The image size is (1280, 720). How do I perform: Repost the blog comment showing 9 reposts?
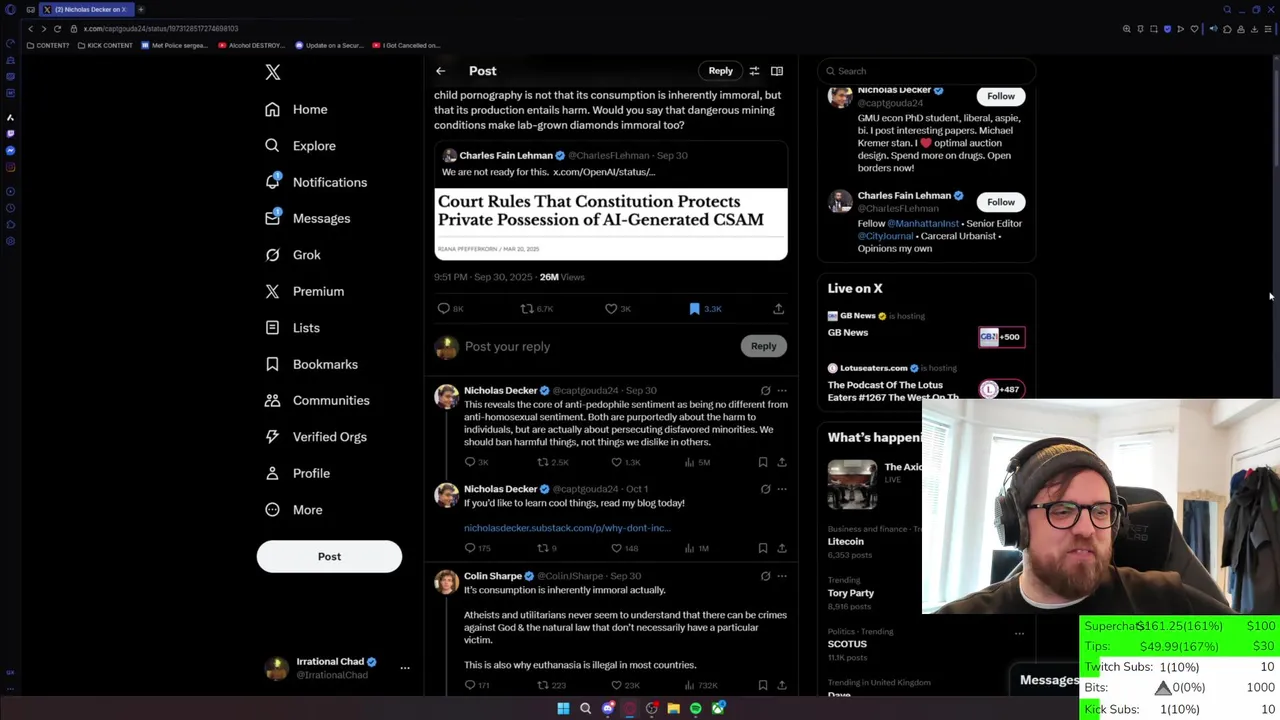(x=546, y=548)
